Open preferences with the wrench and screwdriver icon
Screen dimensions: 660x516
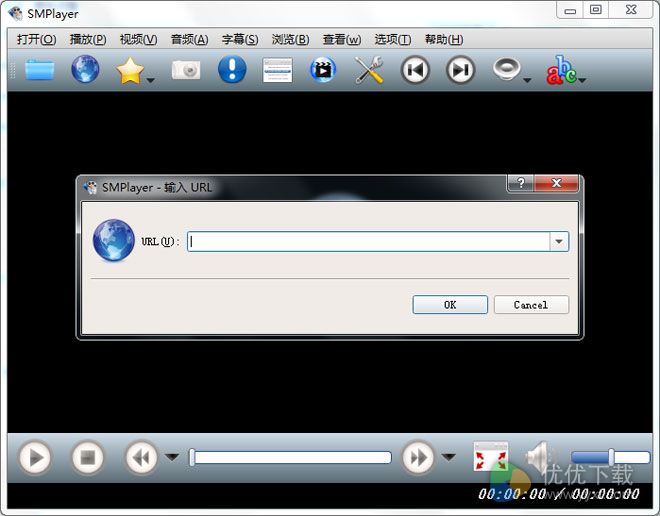pyautogui.click(x=369, y=70)
